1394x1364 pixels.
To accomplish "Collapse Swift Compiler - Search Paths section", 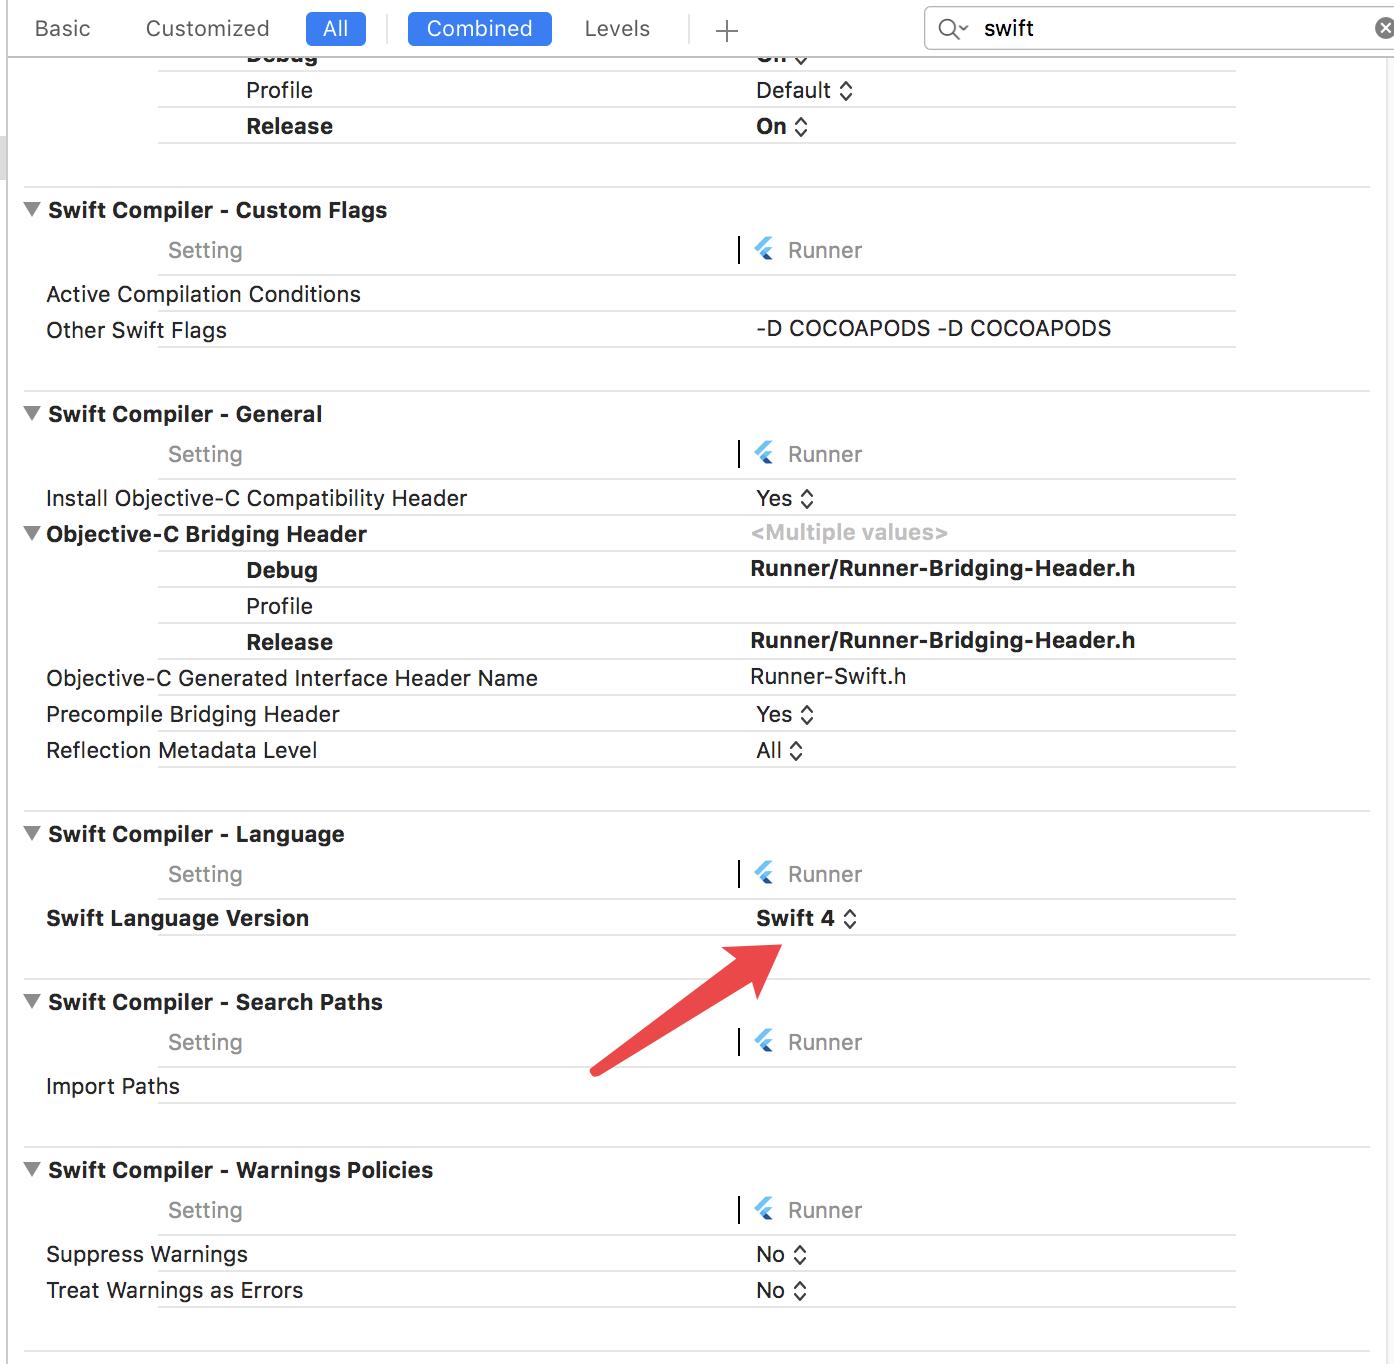I will [32, 1001].
